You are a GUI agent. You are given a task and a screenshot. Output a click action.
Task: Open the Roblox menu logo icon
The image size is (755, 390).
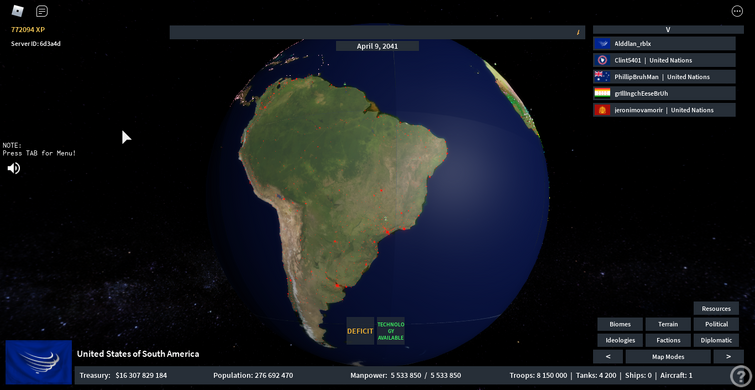pos(17,11)
